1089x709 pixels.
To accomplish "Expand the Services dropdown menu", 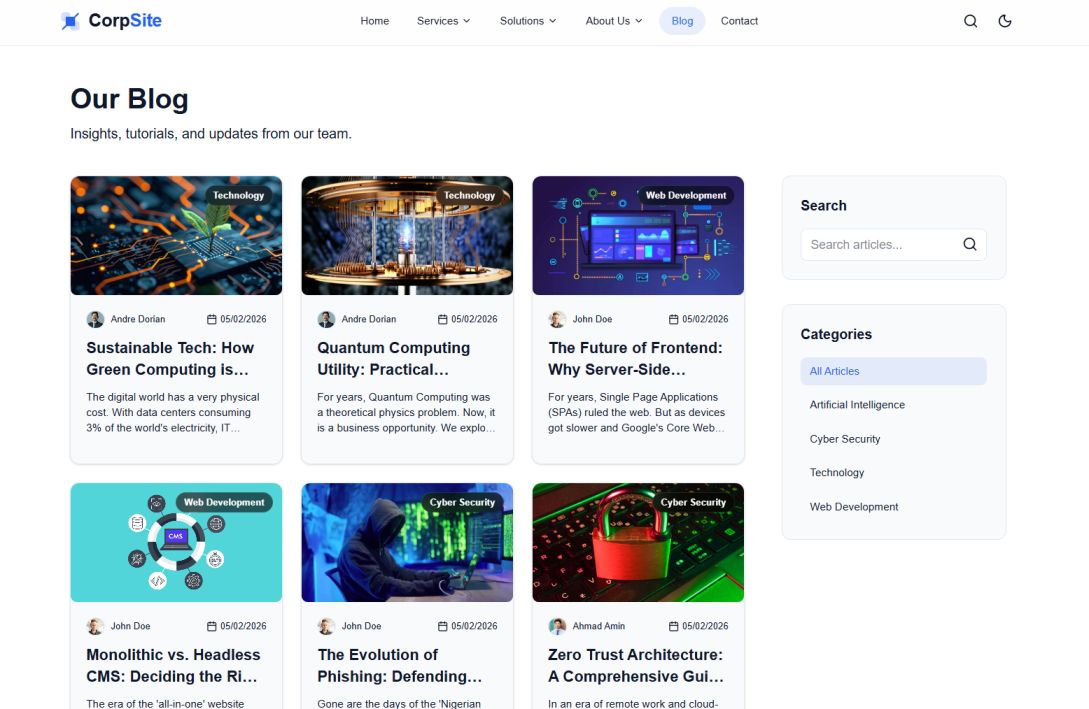I will pyautogui.click(x=443, y=20).
